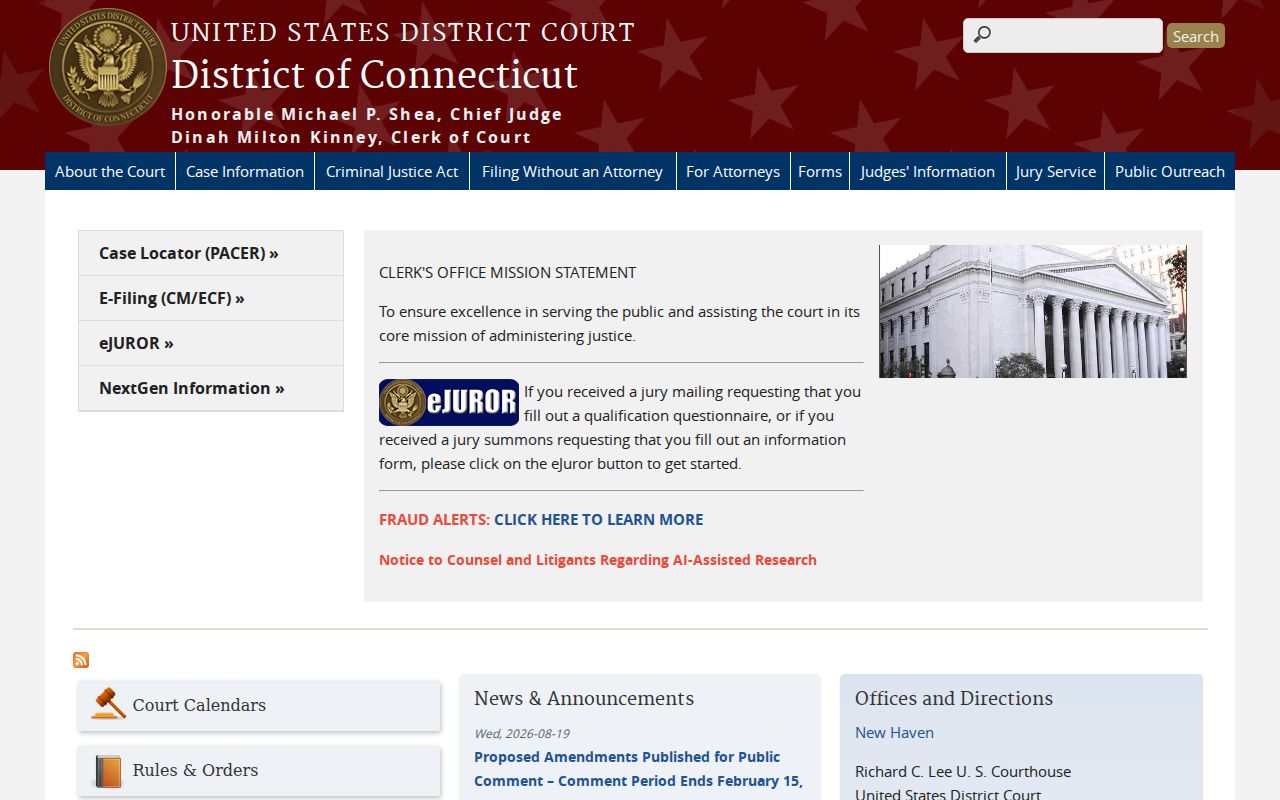Open the Case Information menu
The width and height of the screenshot is (1280, 800).
(x=245, y=171)
